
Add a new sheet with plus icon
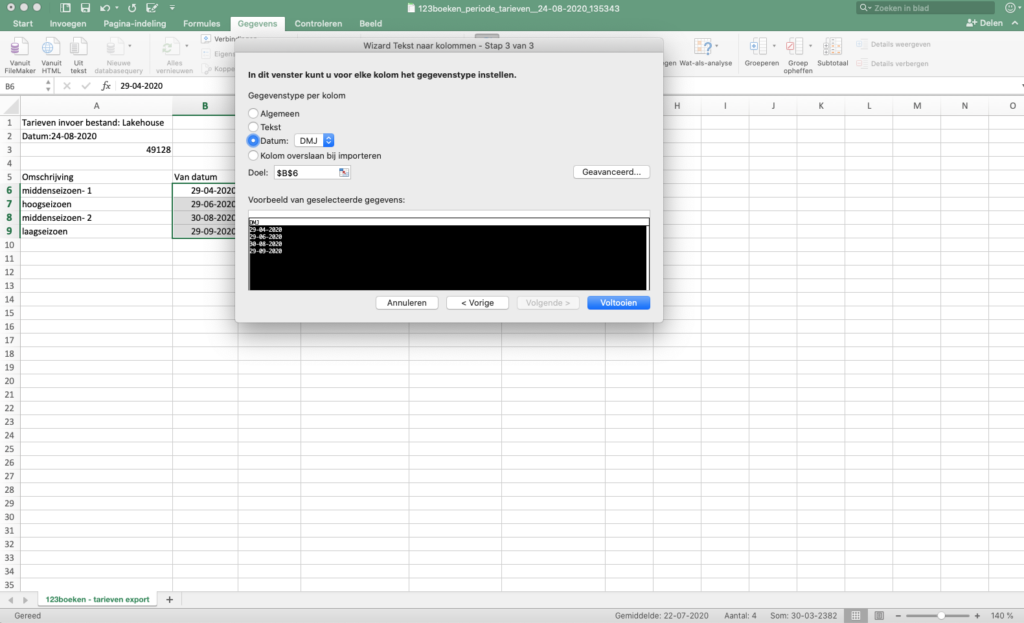click(x=169, y=599)
